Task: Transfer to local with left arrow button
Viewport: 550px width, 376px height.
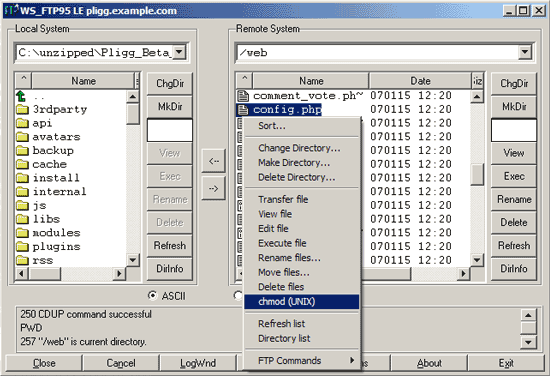Action: (214, 161)
